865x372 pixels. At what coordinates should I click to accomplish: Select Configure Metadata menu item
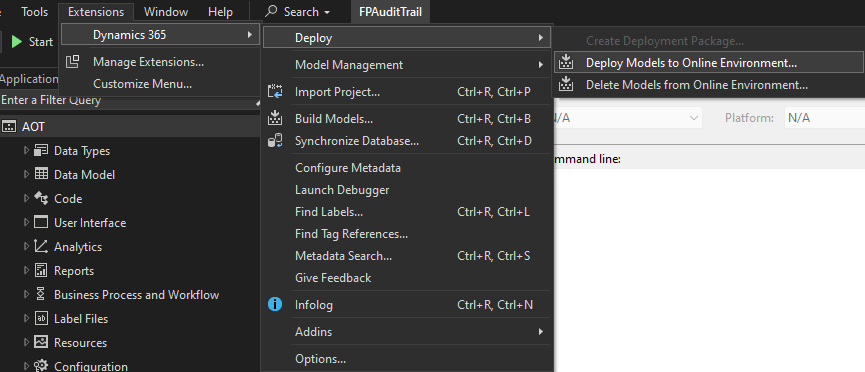[x=407, y=168]
